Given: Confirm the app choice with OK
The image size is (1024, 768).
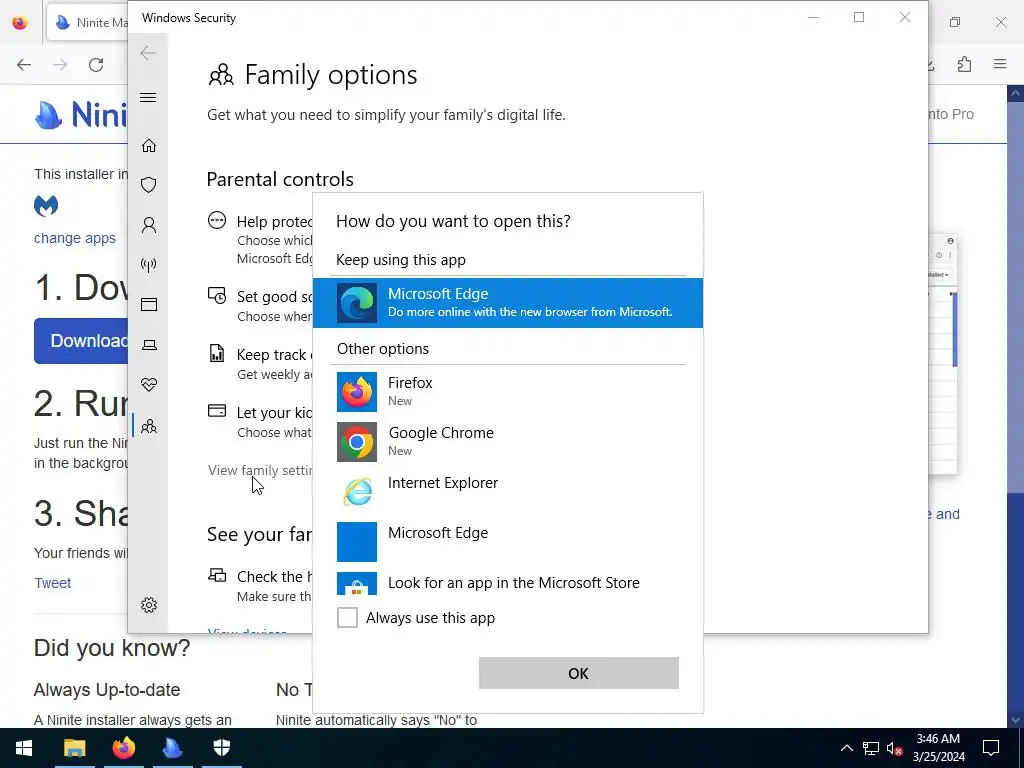Looking at the screenshot, I should [x=579, y=673].
